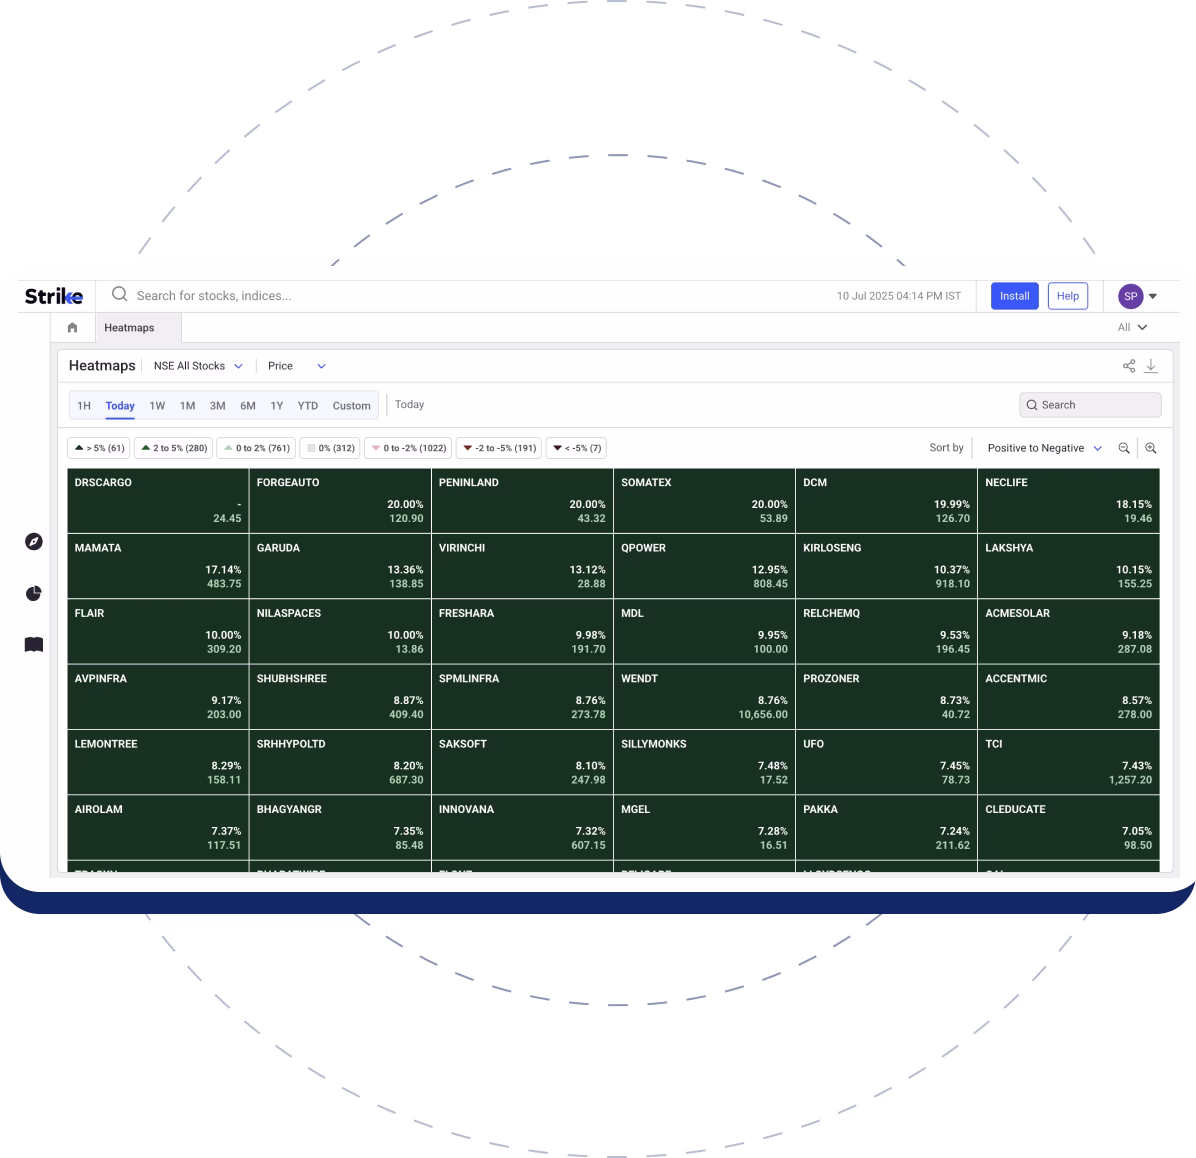Zoom in the heatmap tiles
The height and width of the screenshot is (1158, 1196).
coord(1151,448)
